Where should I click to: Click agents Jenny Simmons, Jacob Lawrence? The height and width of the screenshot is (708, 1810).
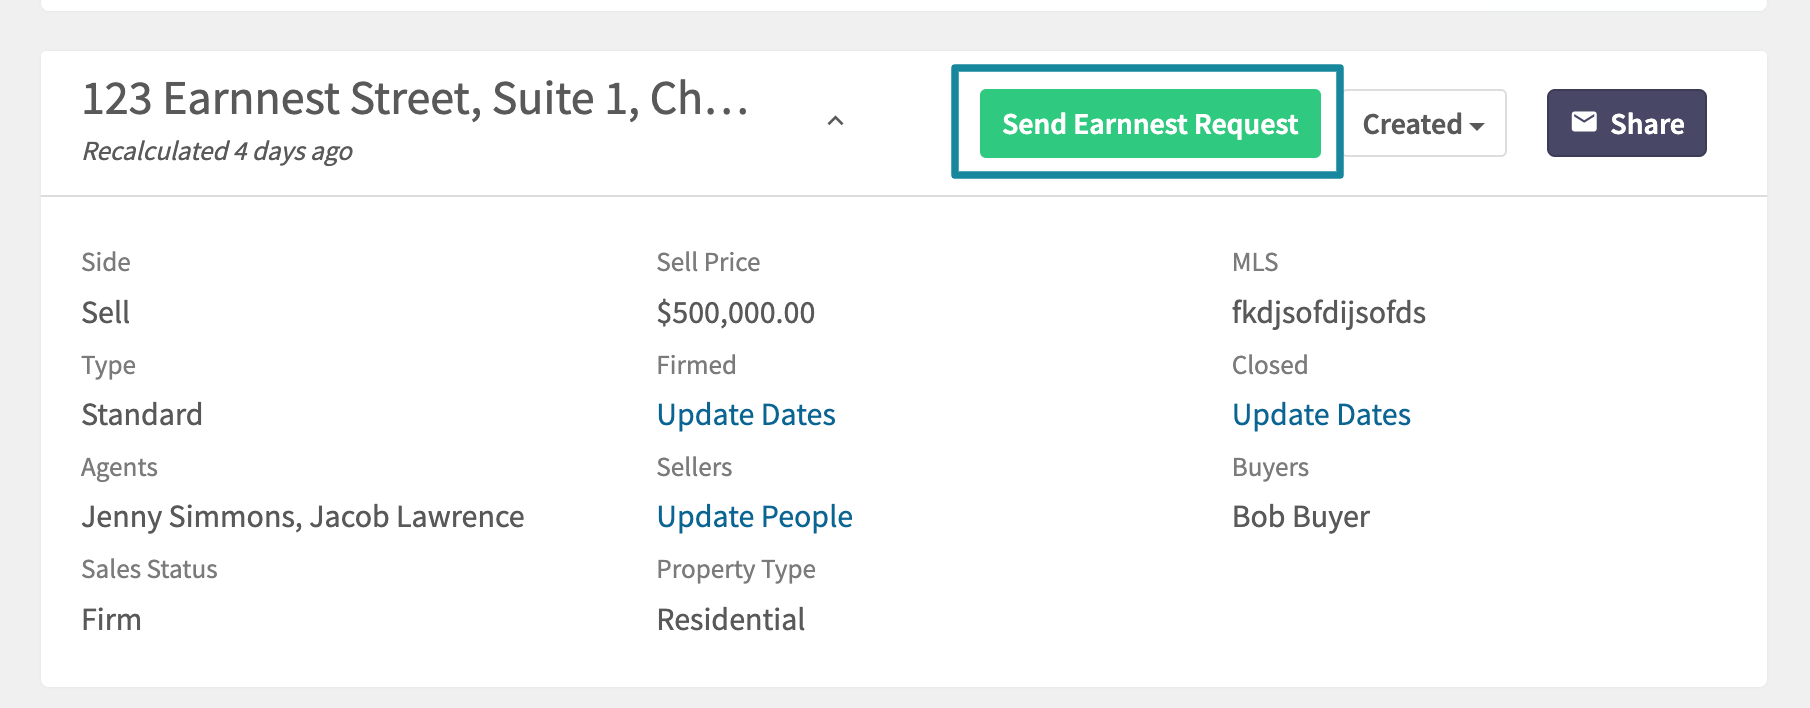[303, 517]
